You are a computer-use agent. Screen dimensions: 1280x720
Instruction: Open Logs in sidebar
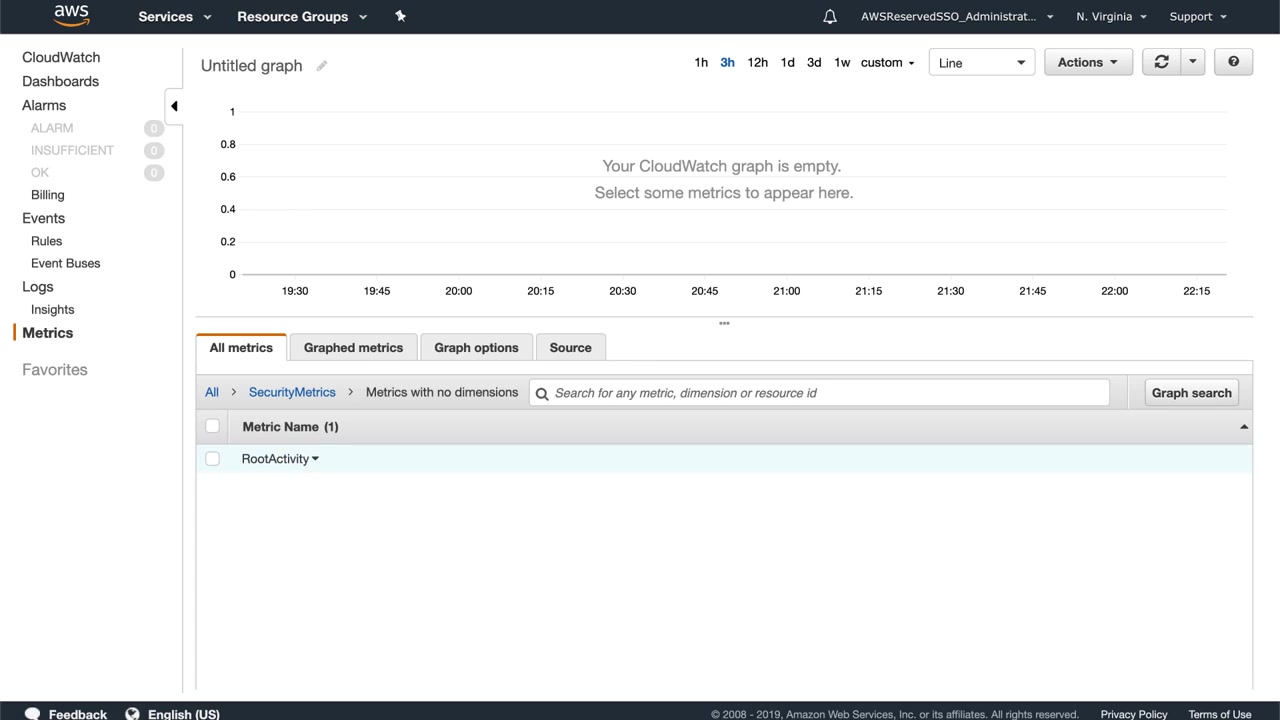click(38, 287)
